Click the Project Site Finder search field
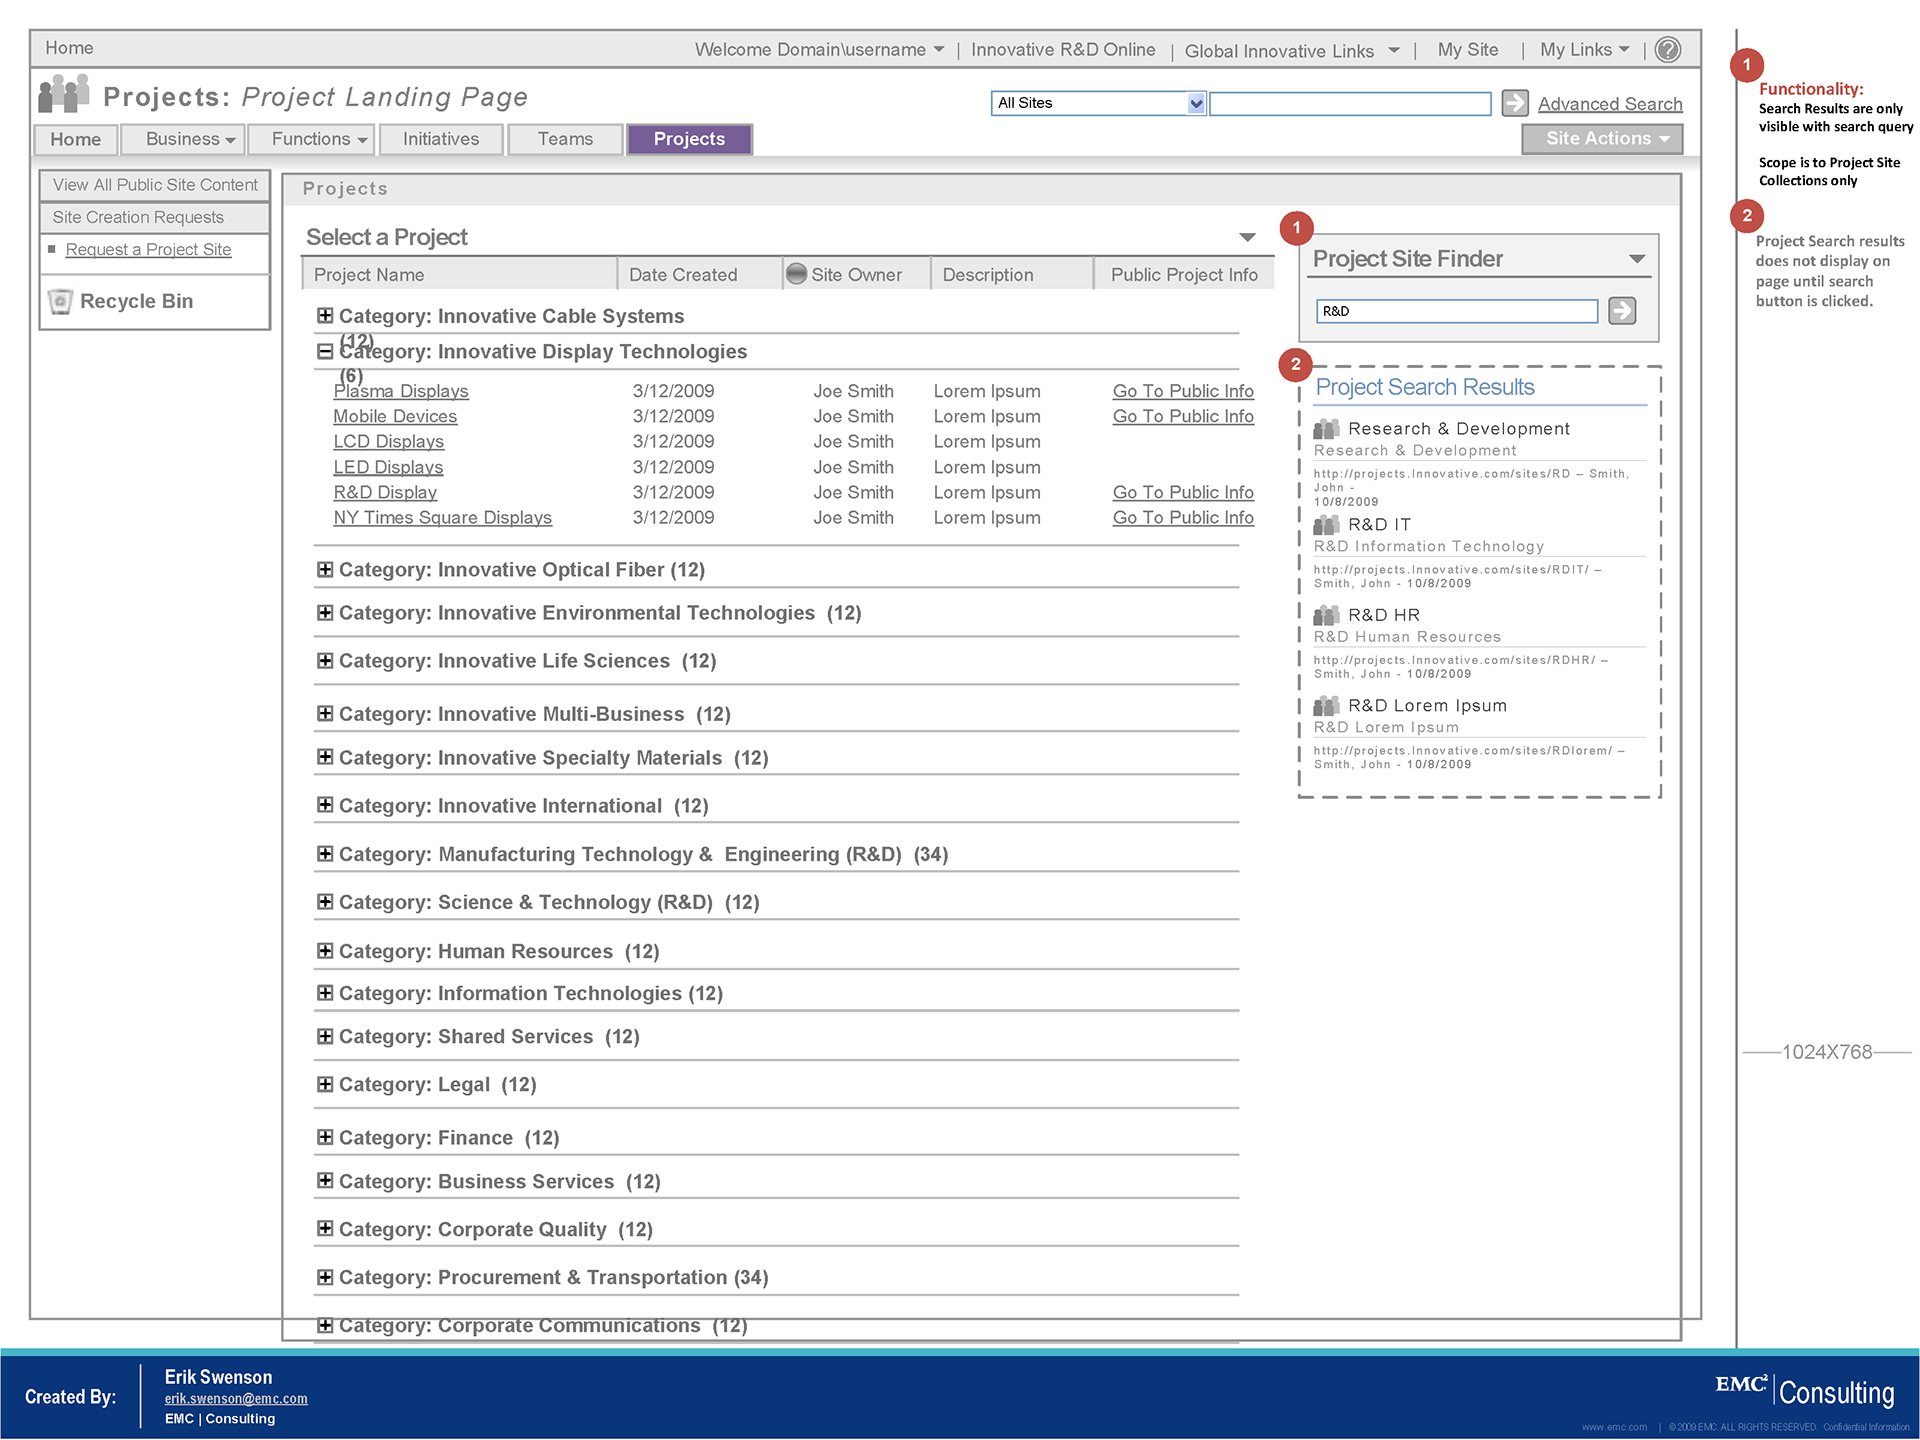 [1456, 311]
